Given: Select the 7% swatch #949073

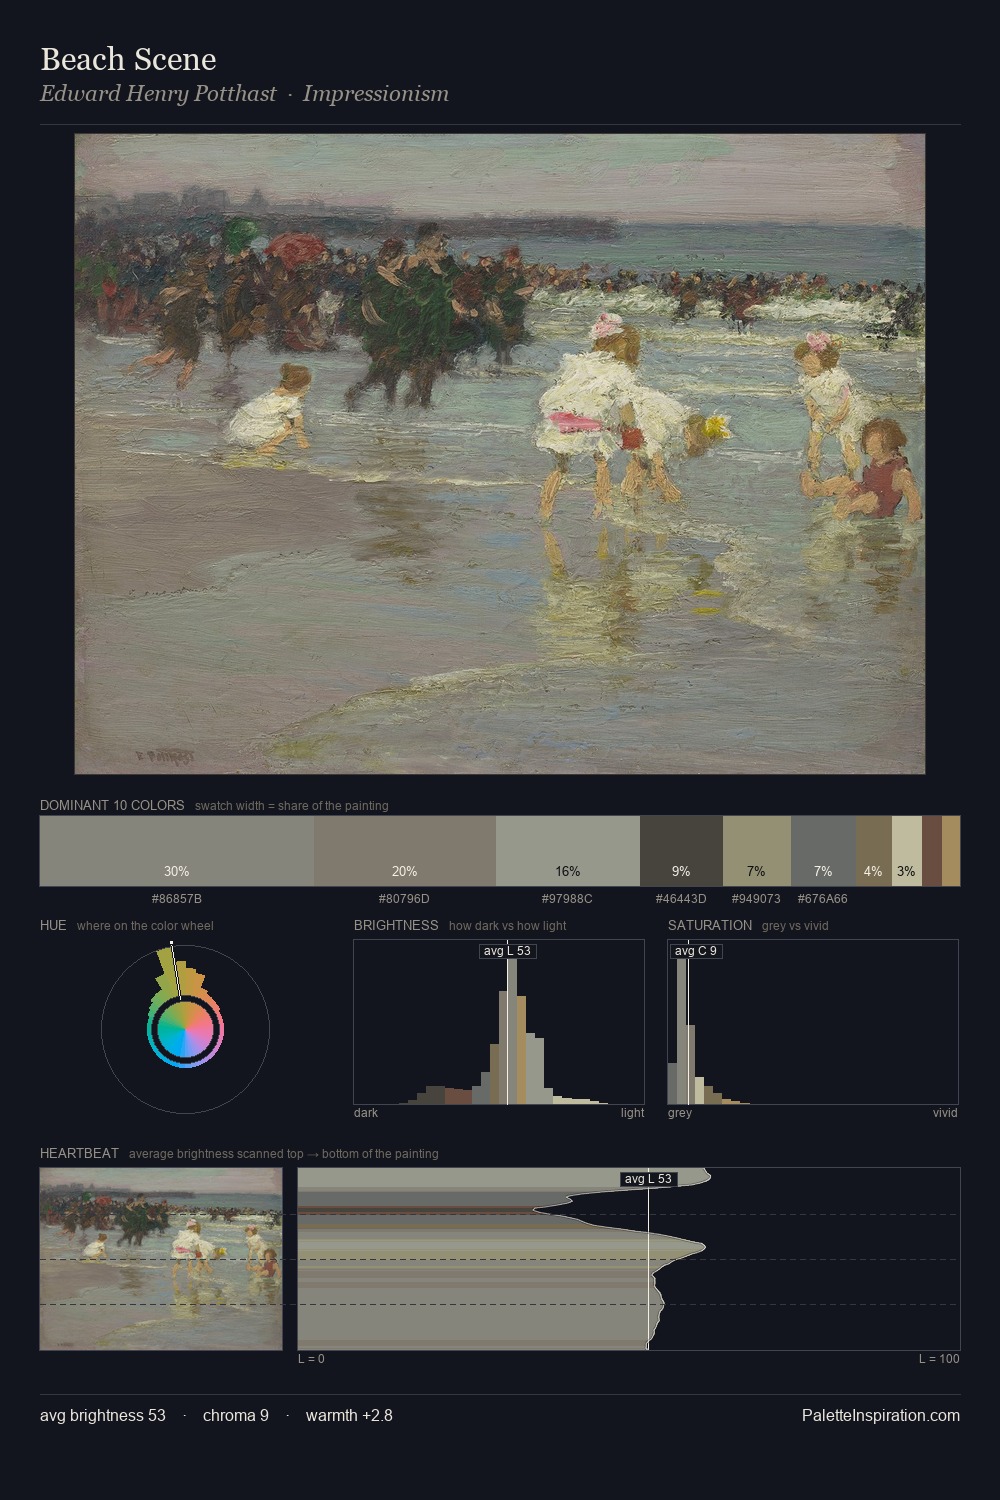Looking at the screenshot, I should click(x=757, y=851).
